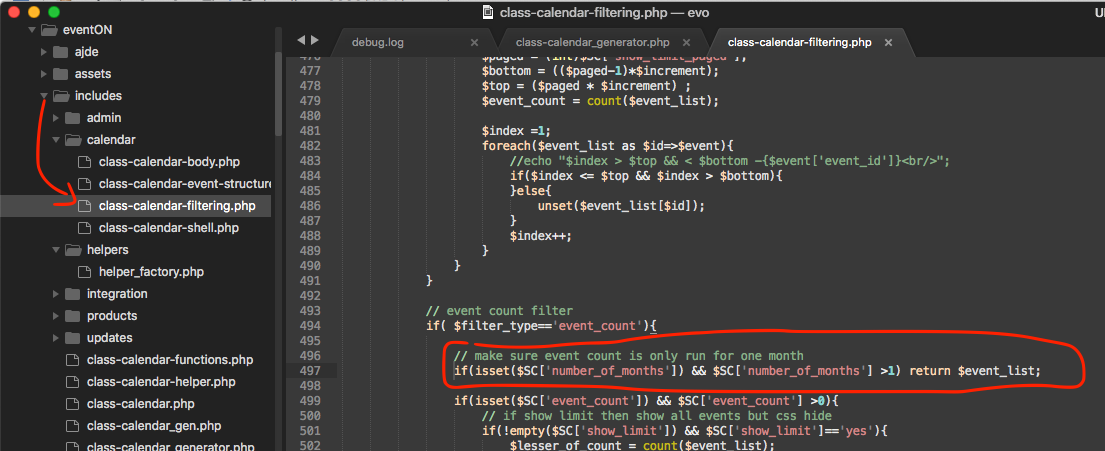The height and width of the screenshot is (451, 1105).
Task: Collapse the eventON root folder
Action: pyautogui.click(x=33, y=30)
